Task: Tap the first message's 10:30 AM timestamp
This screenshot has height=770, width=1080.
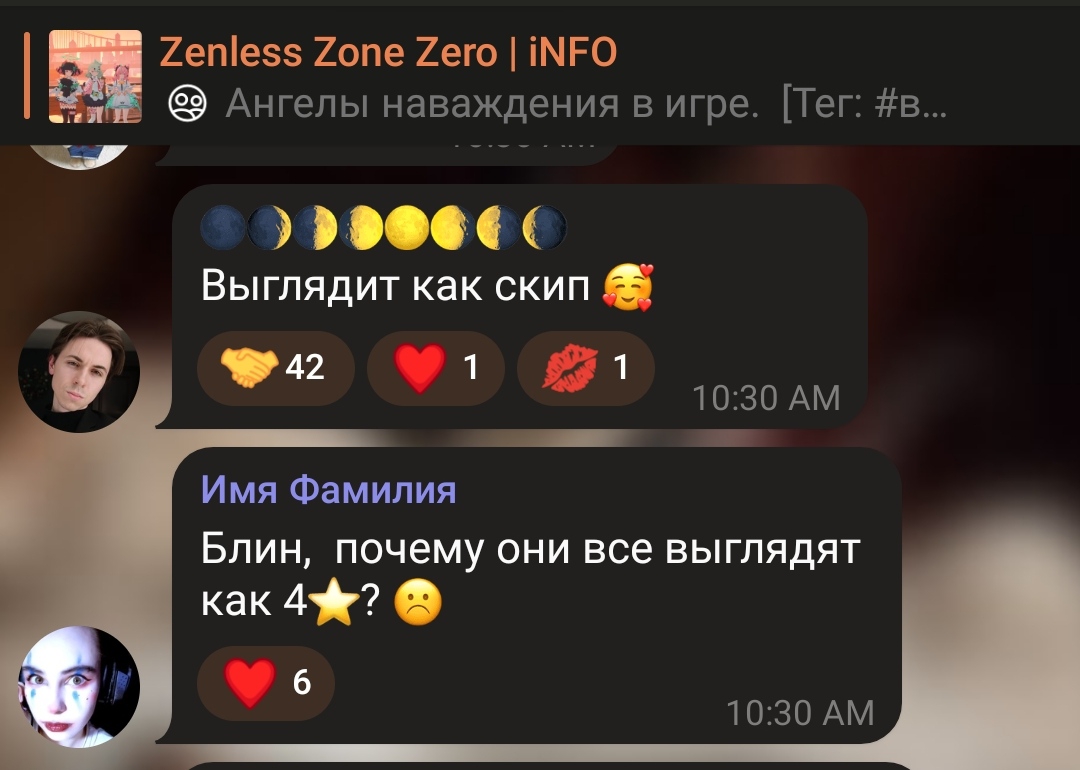Action: (766, 398)
